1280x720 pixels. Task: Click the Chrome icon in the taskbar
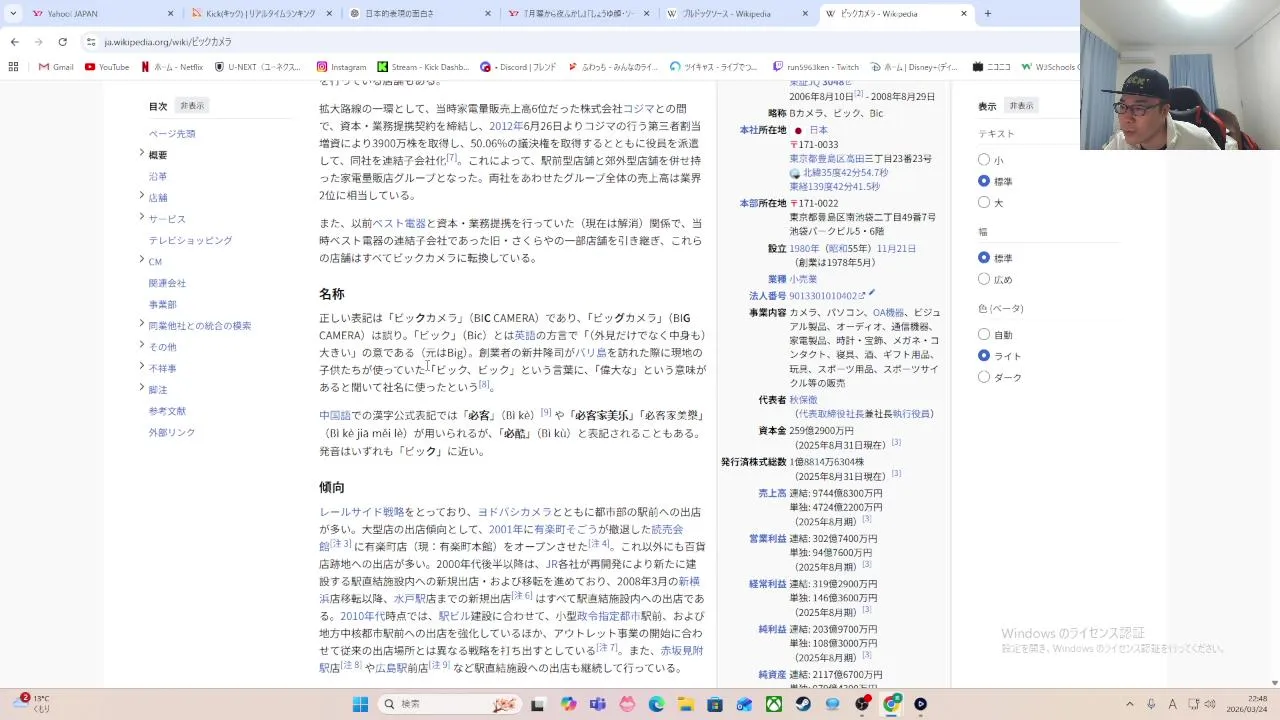[x=891, y=704]
